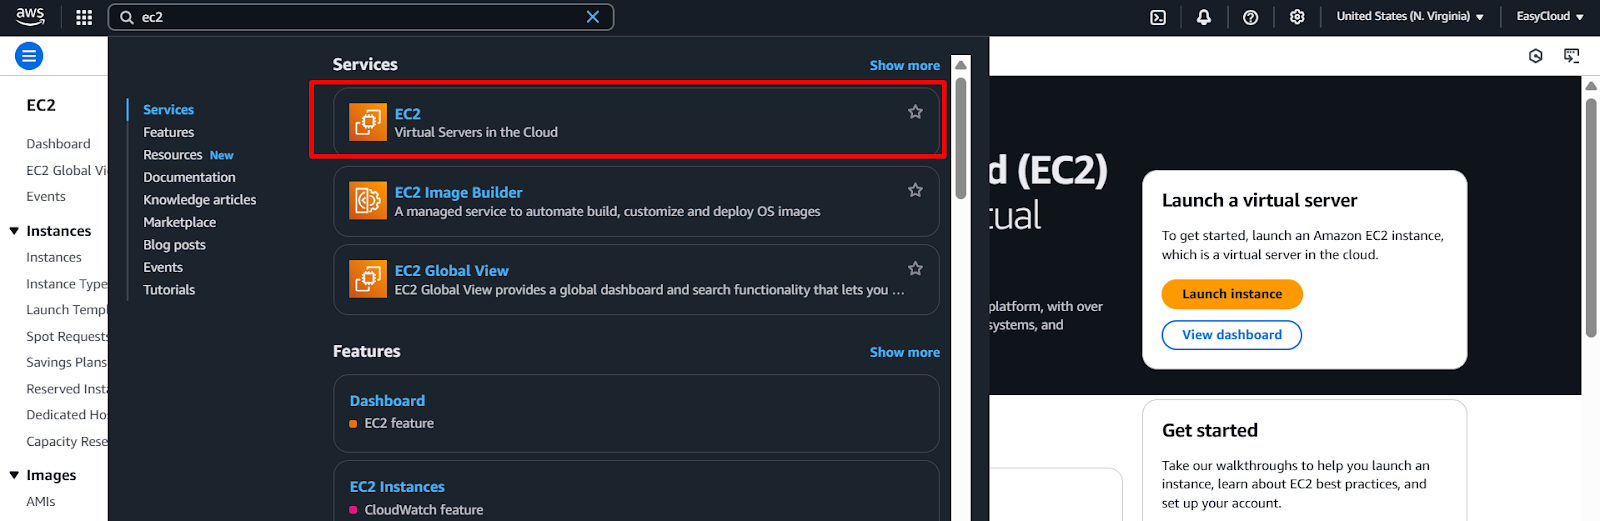The width and height of the screenshot is (1600, 521).
Task: Open the notifications bell icon
Action: [1204, 17]
